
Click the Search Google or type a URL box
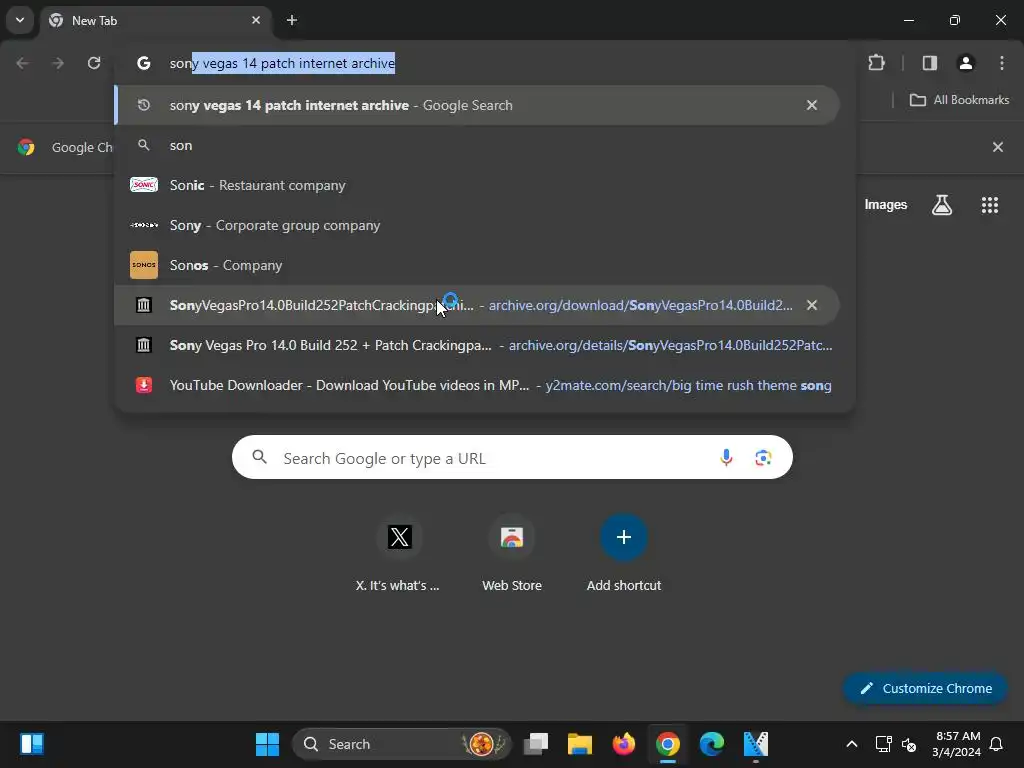[x=512, y=457]
